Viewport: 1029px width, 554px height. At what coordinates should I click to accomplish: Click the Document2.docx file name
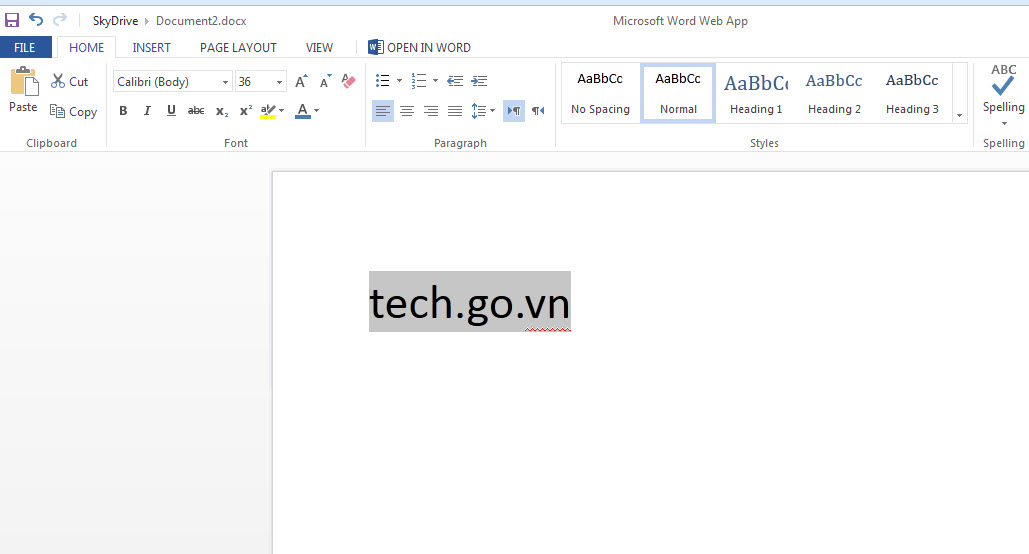click(201, 21)
